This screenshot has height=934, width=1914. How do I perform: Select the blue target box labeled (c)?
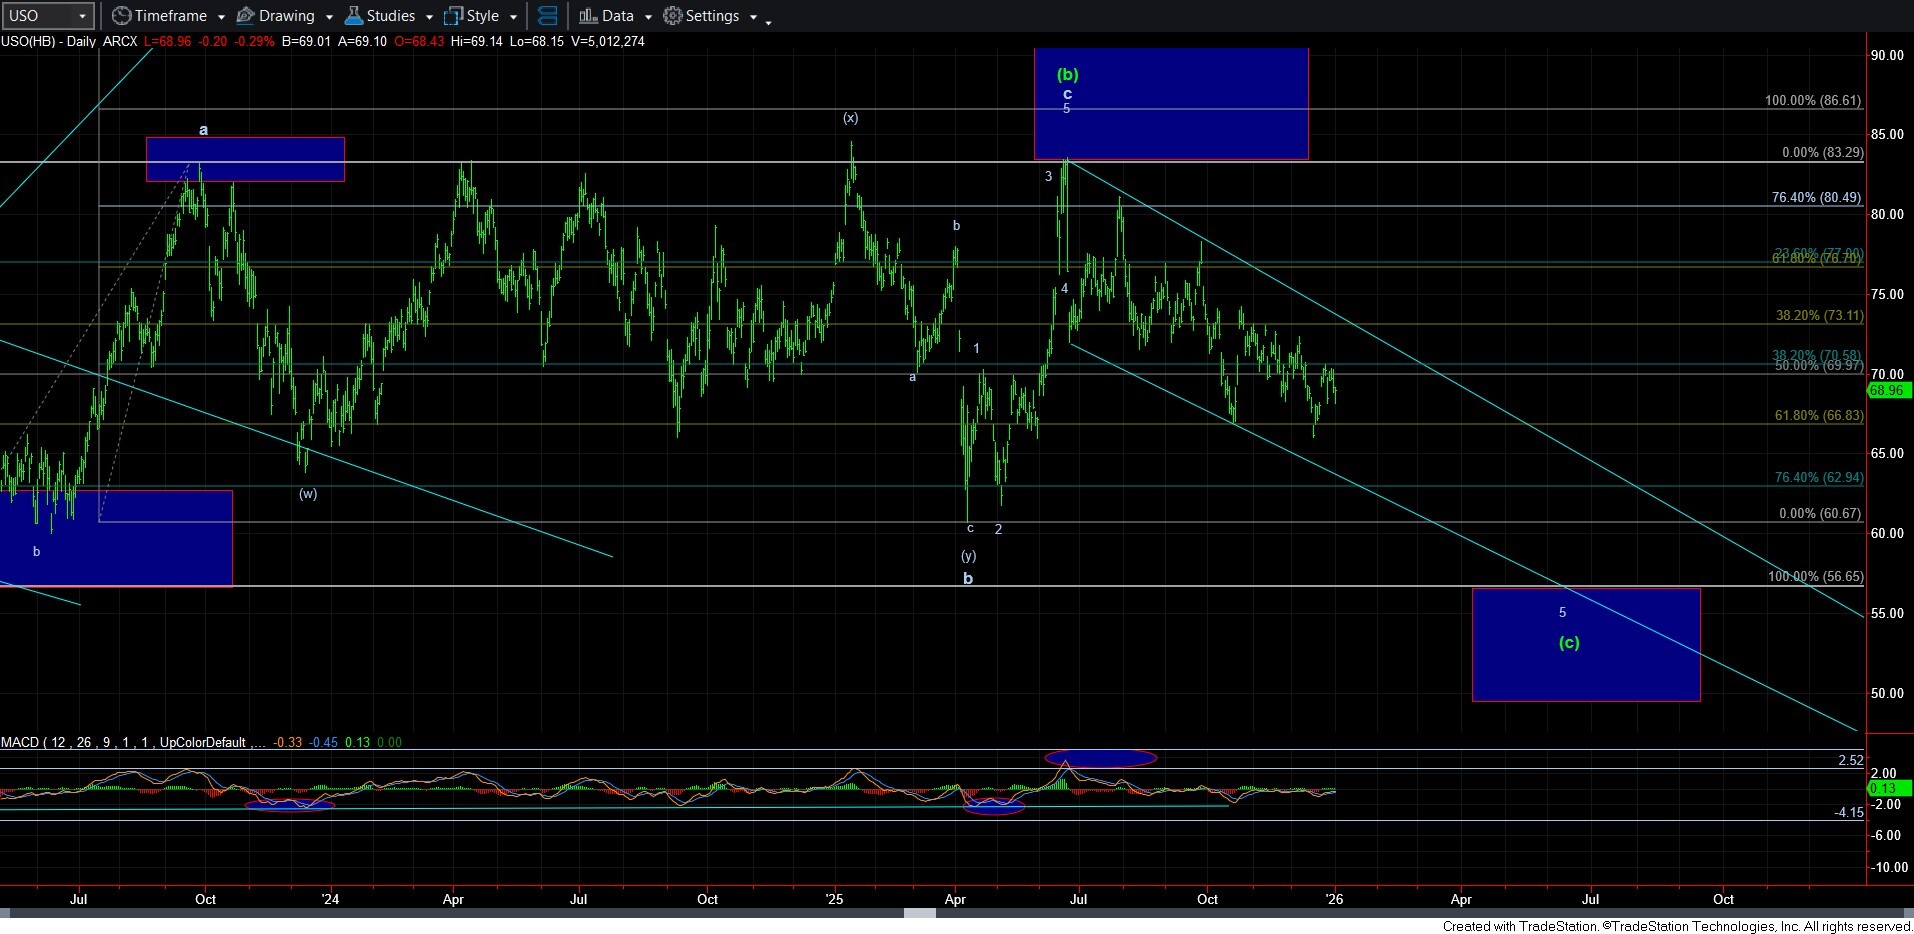pyautogui.click(x=1585, y=670)
